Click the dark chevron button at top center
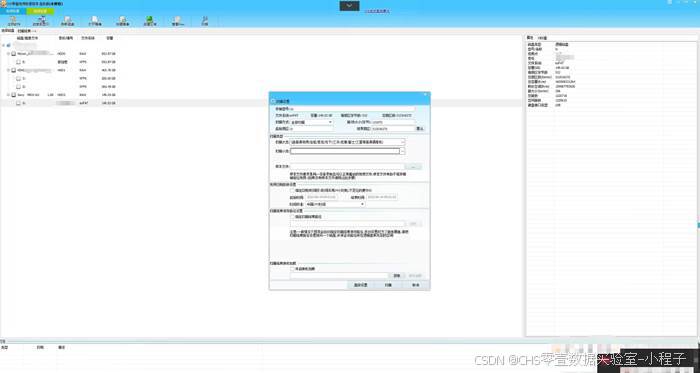Image resolution: width=700 pixels, height=373 pixels. [x=349, y=6]
